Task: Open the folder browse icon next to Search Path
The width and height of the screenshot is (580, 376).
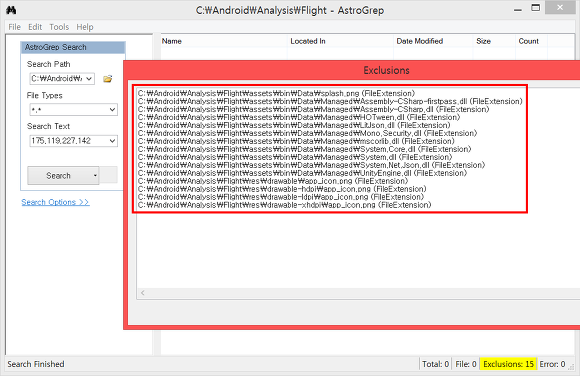Action: pos(108,79)
